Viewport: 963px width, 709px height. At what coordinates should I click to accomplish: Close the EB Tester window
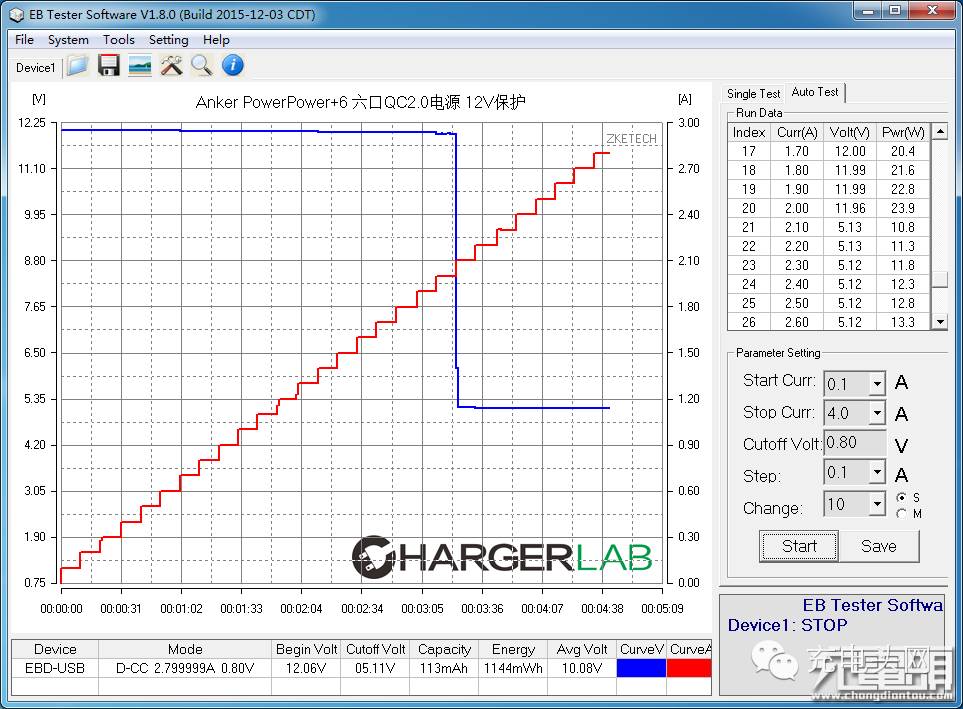(x=932, y=10)
